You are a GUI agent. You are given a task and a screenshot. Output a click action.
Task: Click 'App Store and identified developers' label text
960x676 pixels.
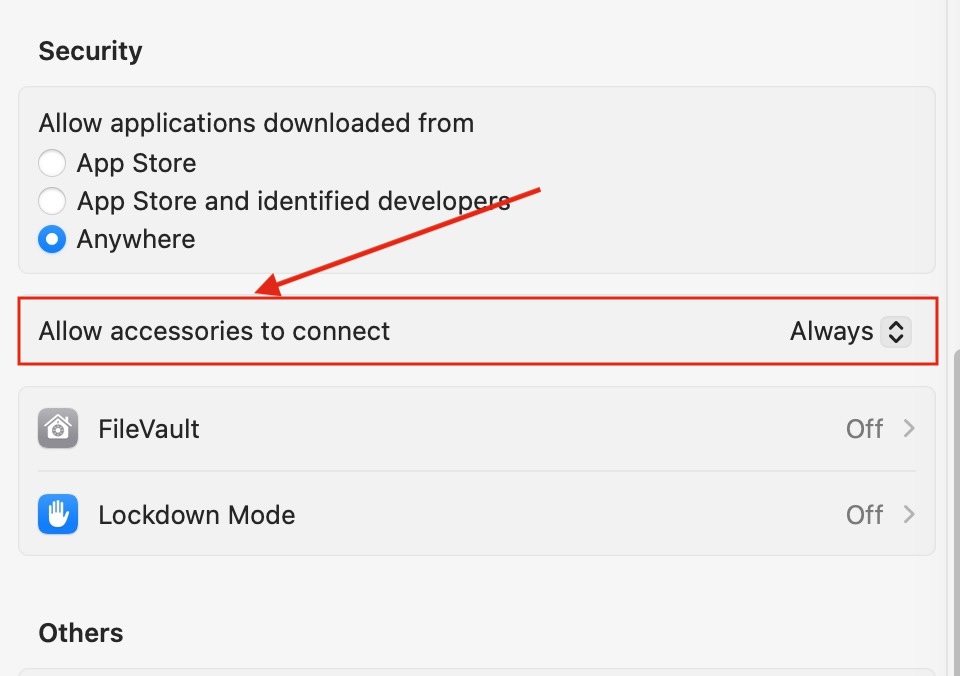[293, 201]
